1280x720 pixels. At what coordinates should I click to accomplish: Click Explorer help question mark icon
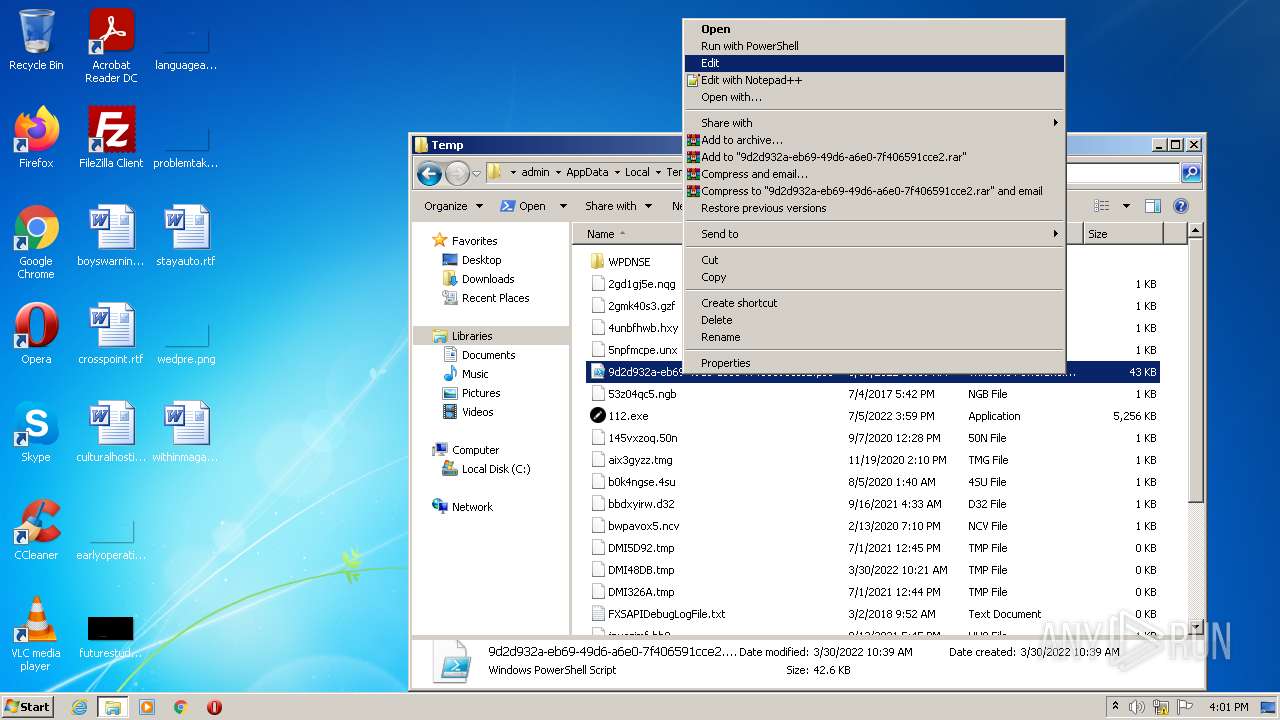pos(1180,206)
